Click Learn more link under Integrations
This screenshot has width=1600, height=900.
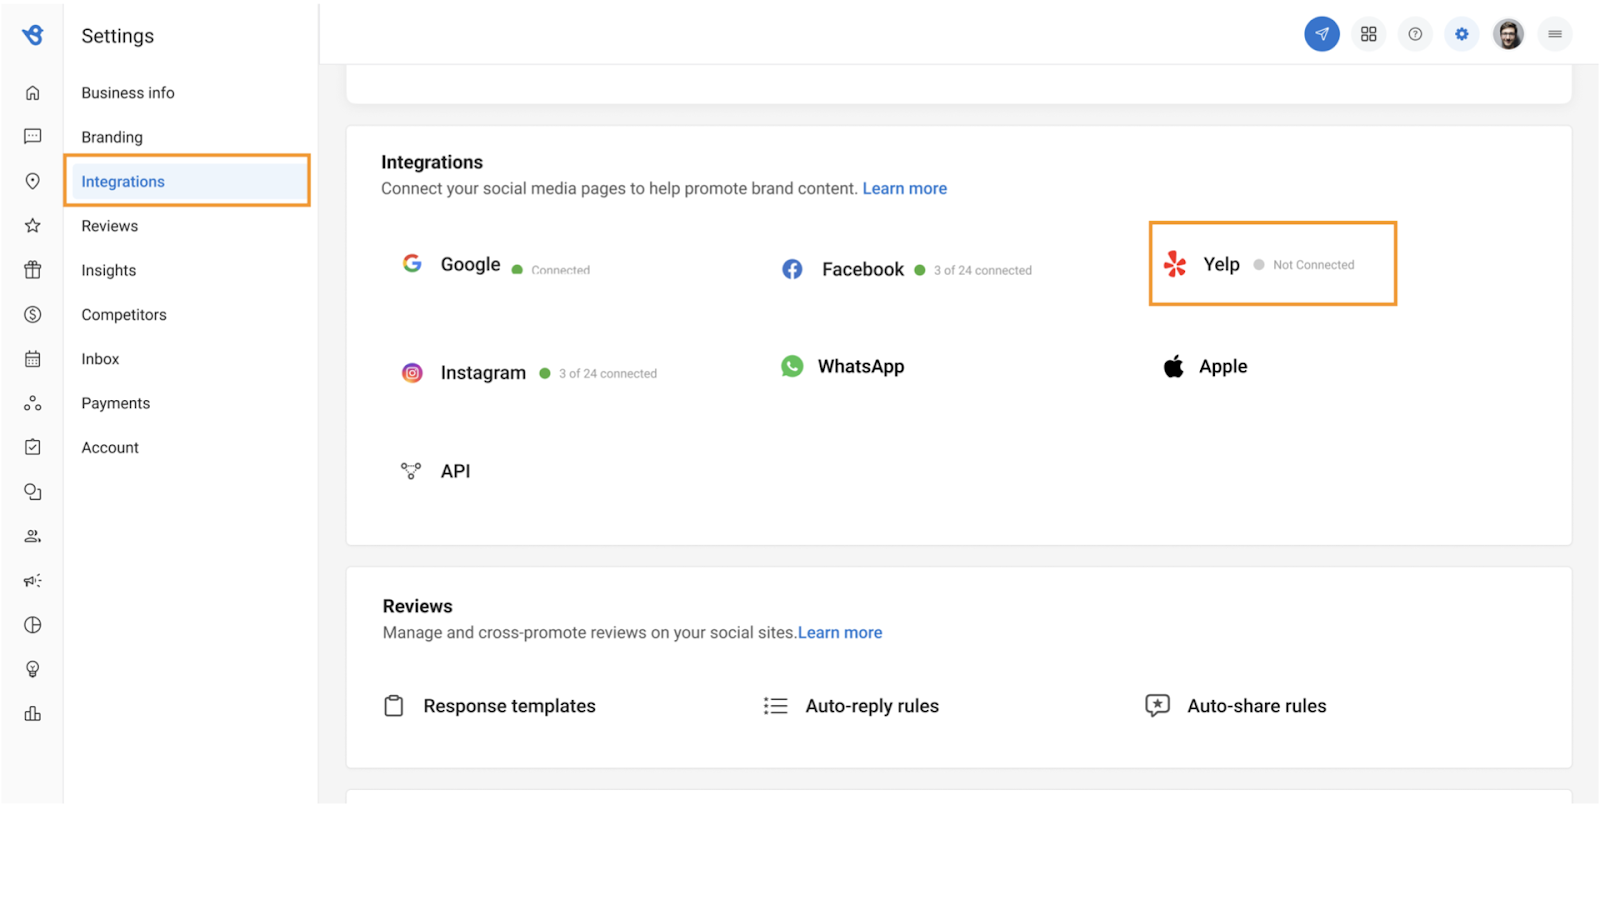click(x=905, y=188)
